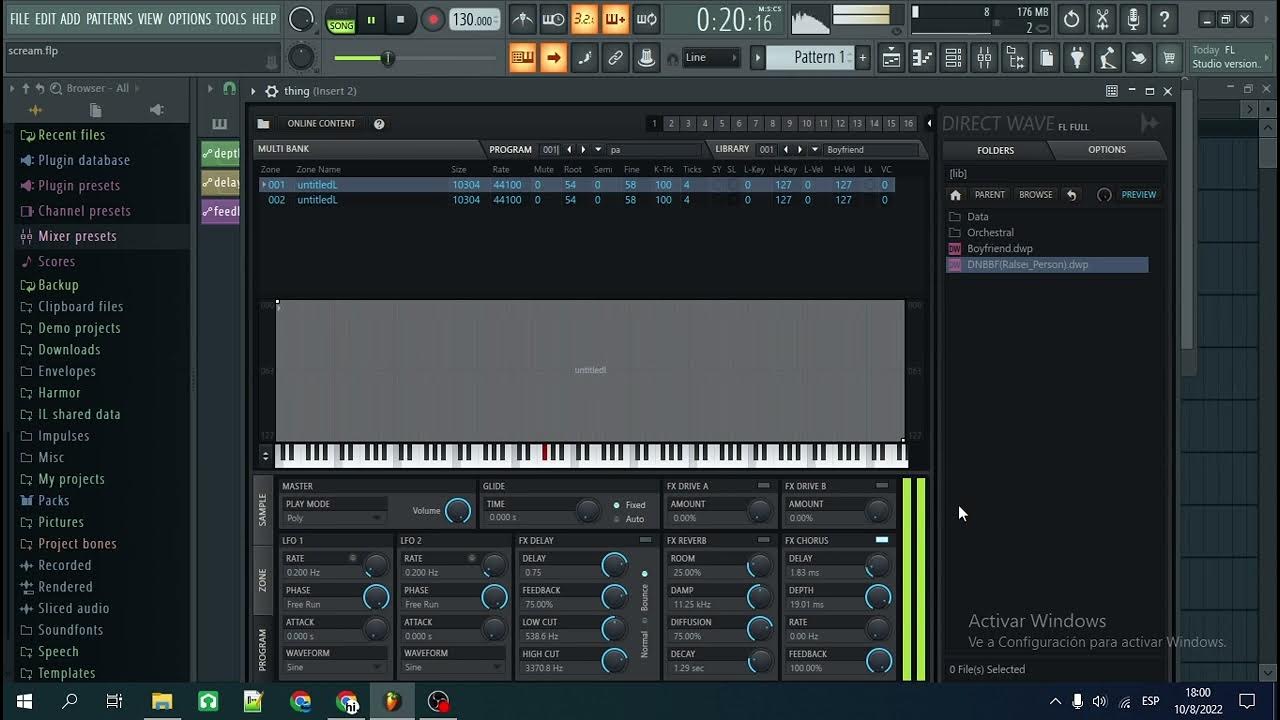
Task: Click the home icon in Direct Wave browser
Action: 955,195
